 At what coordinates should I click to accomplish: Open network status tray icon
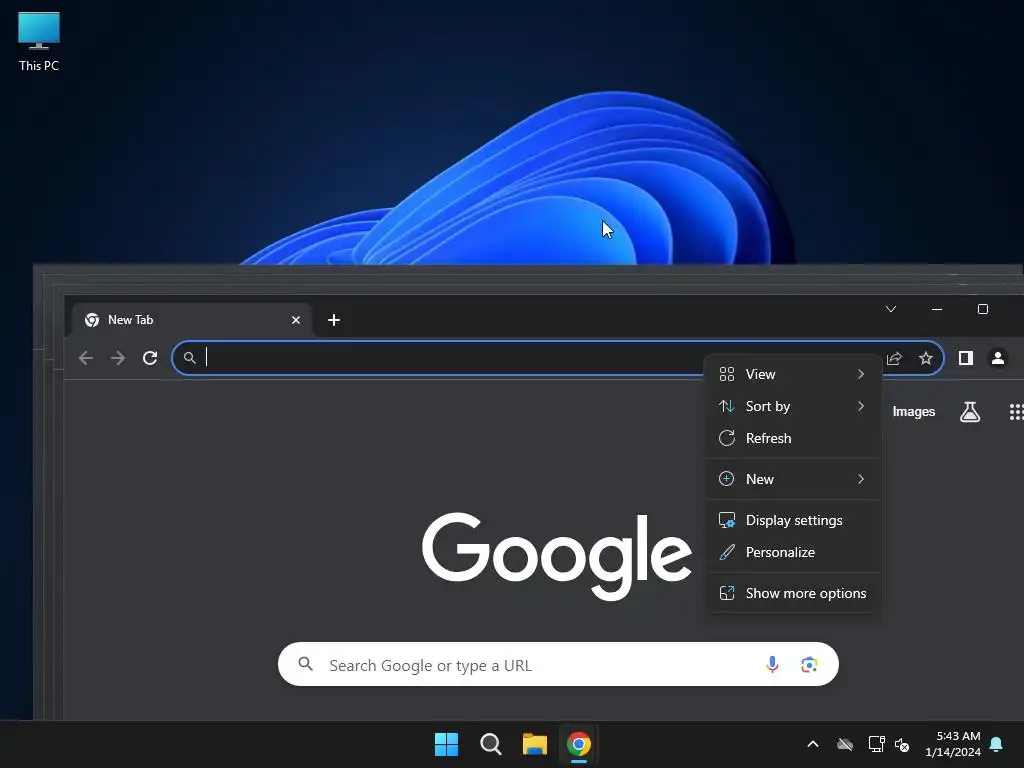coord(876,744)
